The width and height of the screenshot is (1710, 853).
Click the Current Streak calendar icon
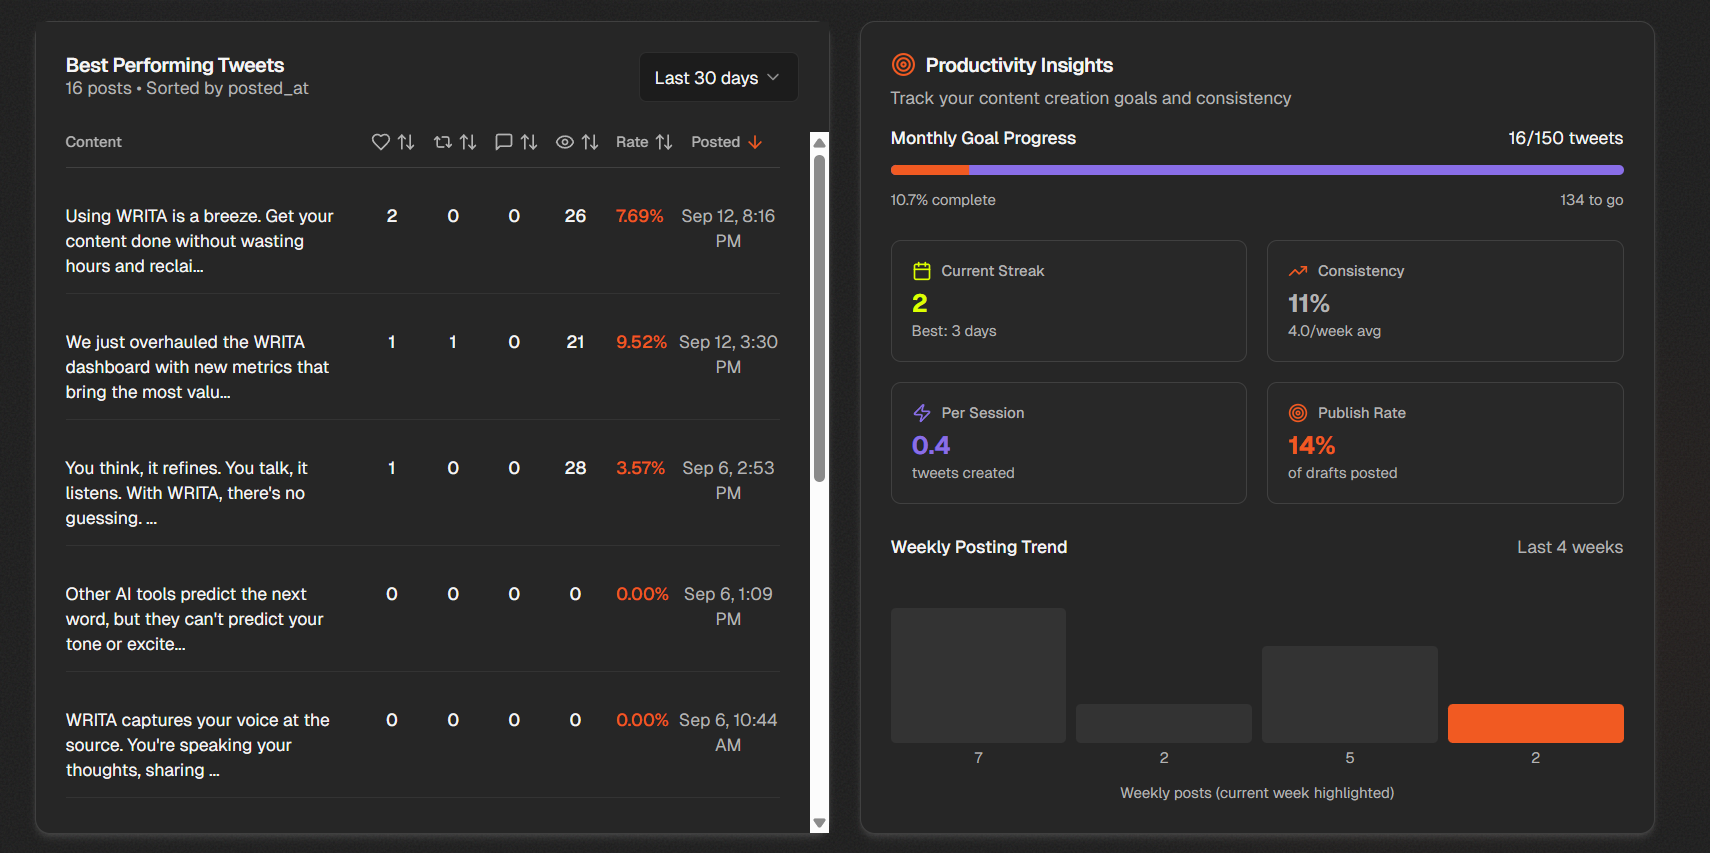pos(922,271)
